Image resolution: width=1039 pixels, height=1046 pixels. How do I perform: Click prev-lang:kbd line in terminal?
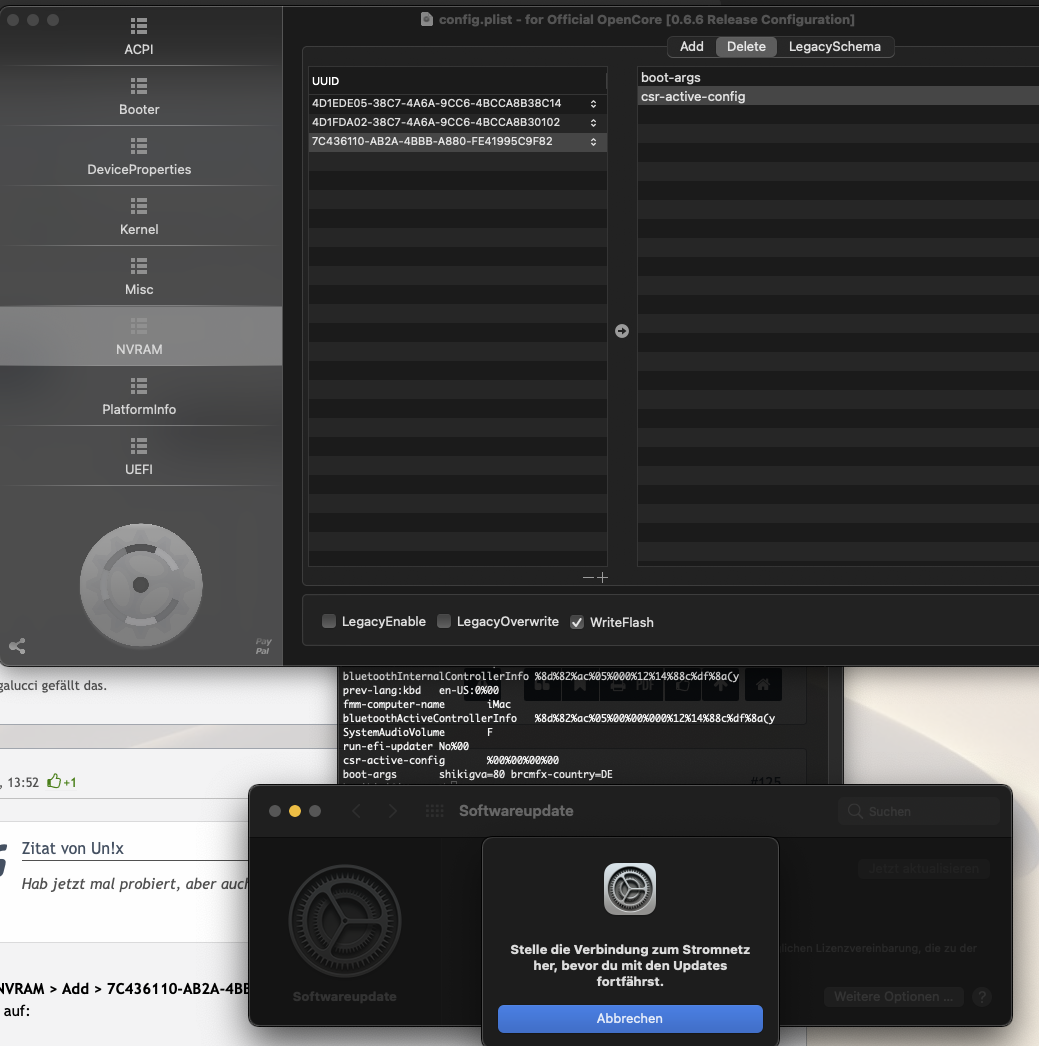point(421,690)
